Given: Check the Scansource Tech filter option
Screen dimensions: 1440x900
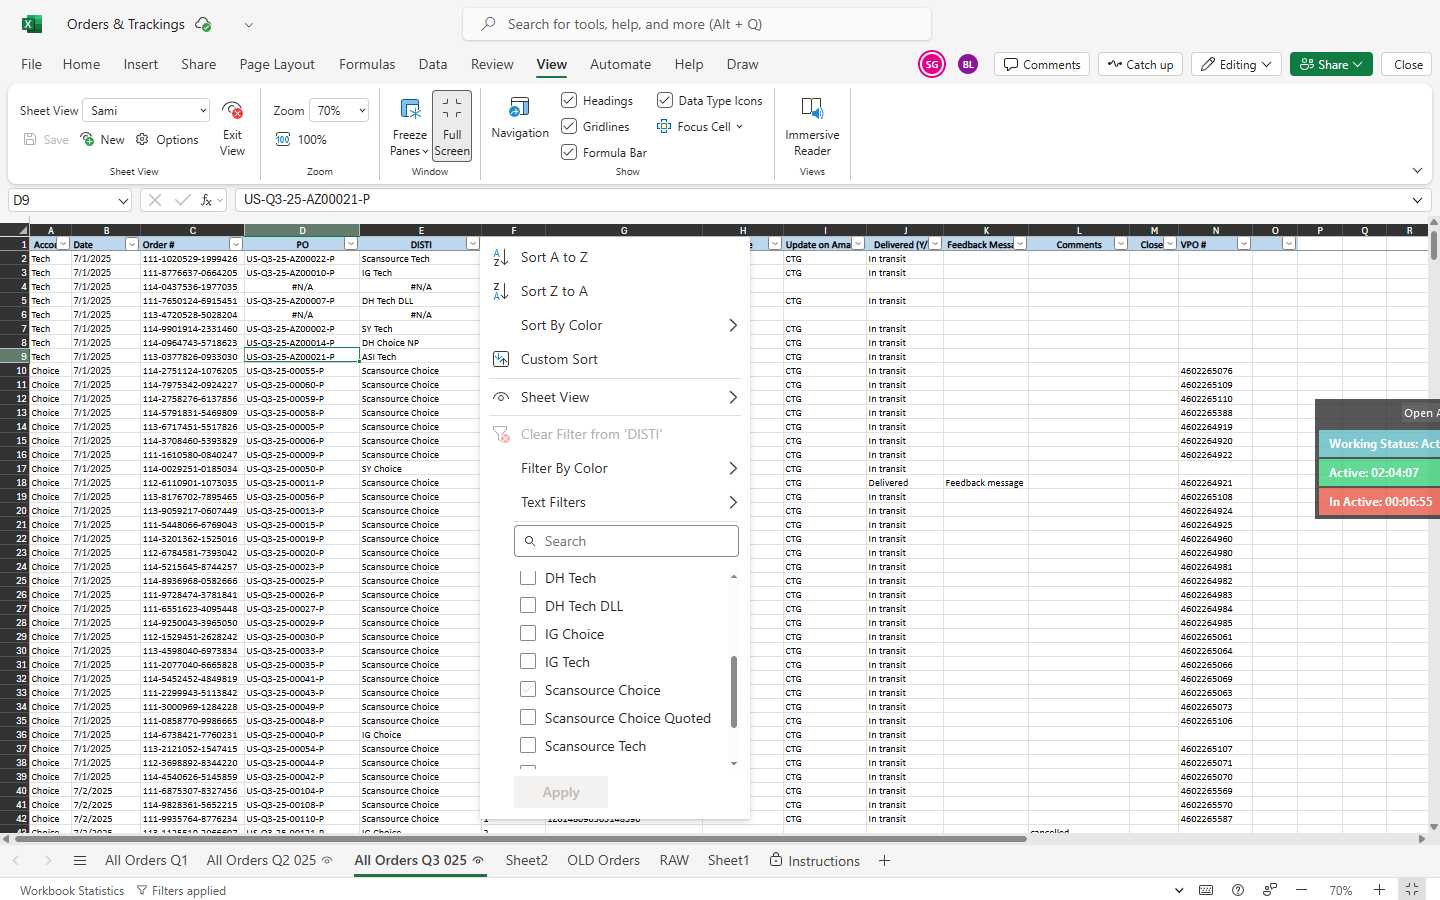Looking at the screenshot, I should [528, 745].
